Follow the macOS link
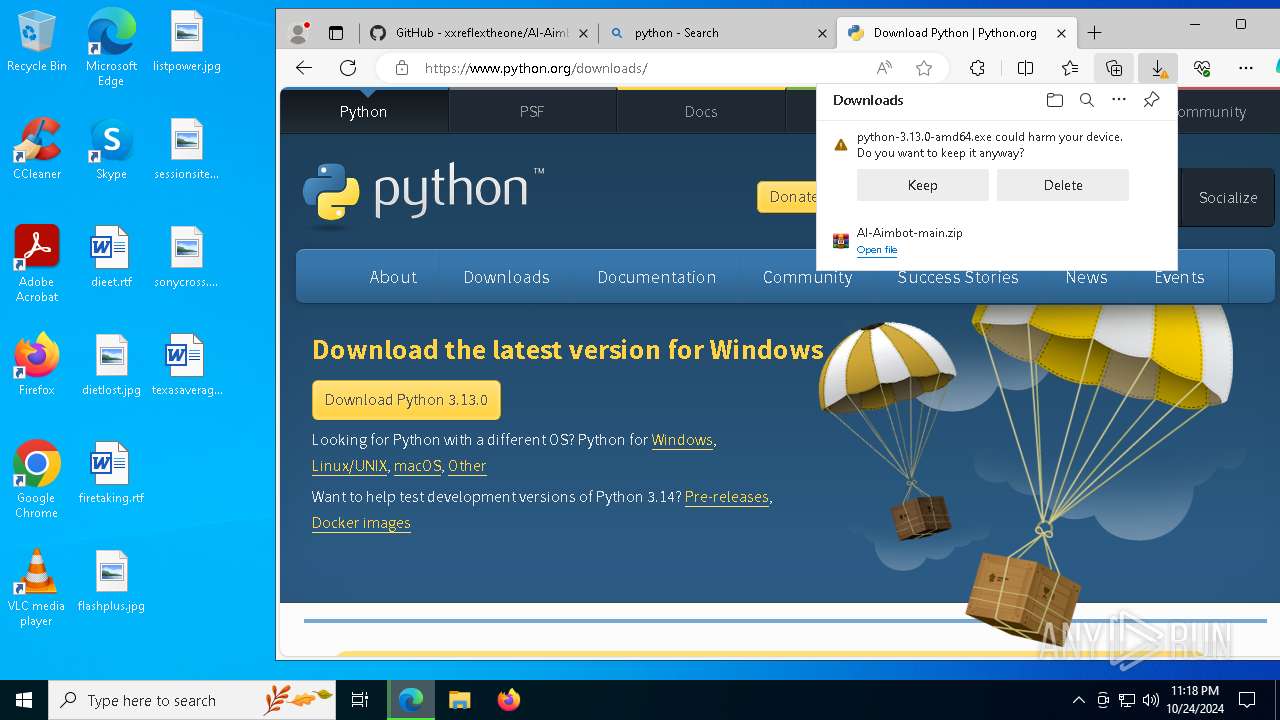 pyautogui.click(x=418, y=466)
